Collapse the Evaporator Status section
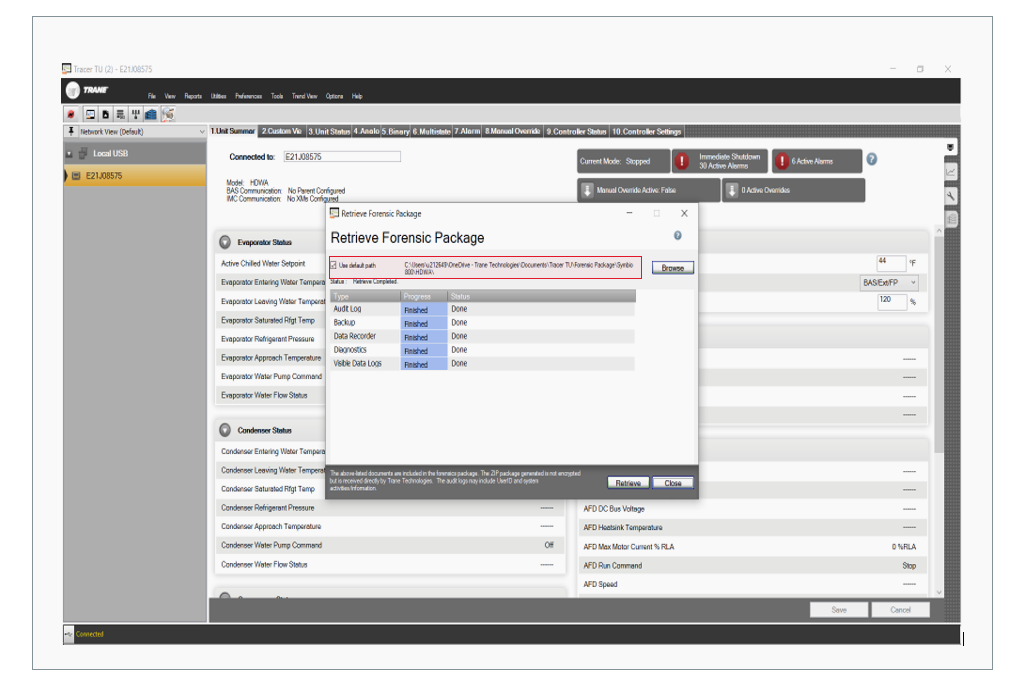 pyautogui.click(x=225, y=242)
